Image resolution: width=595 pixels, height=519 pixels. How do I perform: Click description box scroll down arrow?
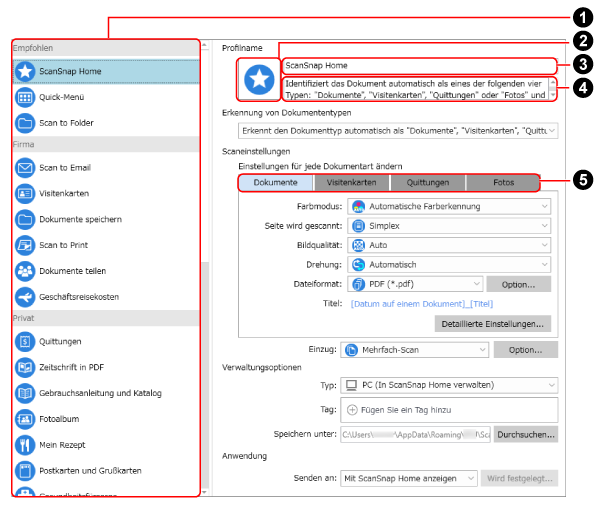pos(553,95)
